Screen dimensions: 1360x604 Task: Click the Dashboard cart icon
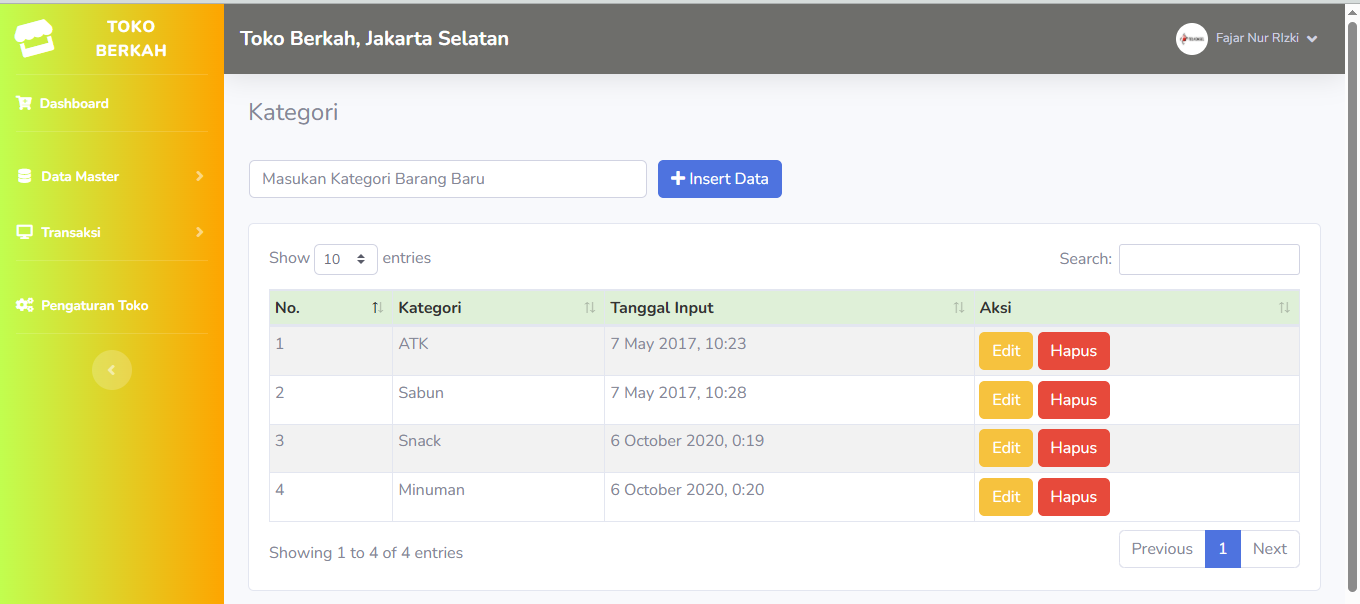25,103
